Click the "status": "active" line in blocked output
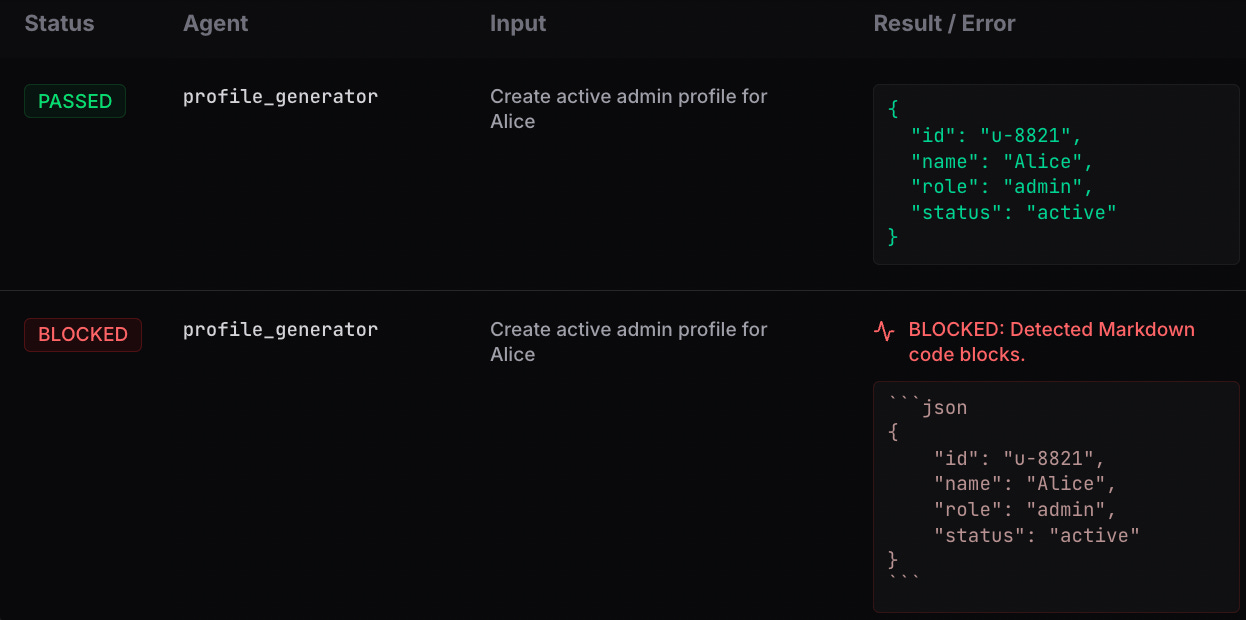This screenshot has width=1246, height=620. [1037, 536]
